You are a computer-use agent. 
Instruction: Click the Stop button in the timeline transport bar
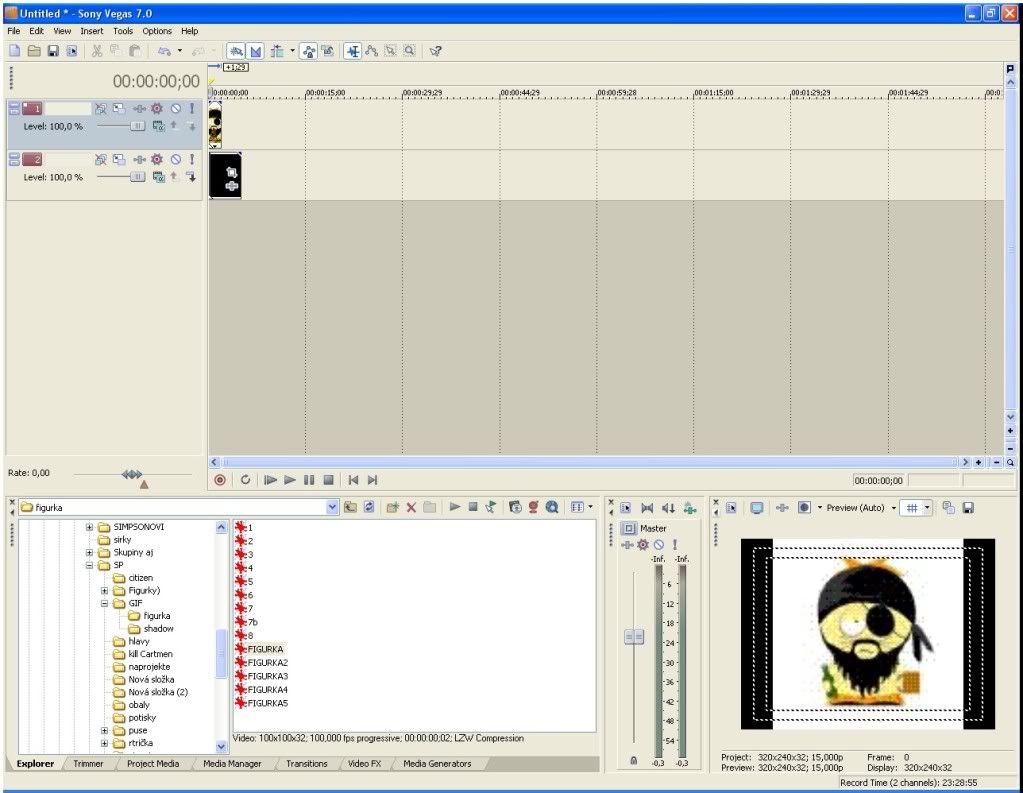pyautogui.click(x=329, y=480)
